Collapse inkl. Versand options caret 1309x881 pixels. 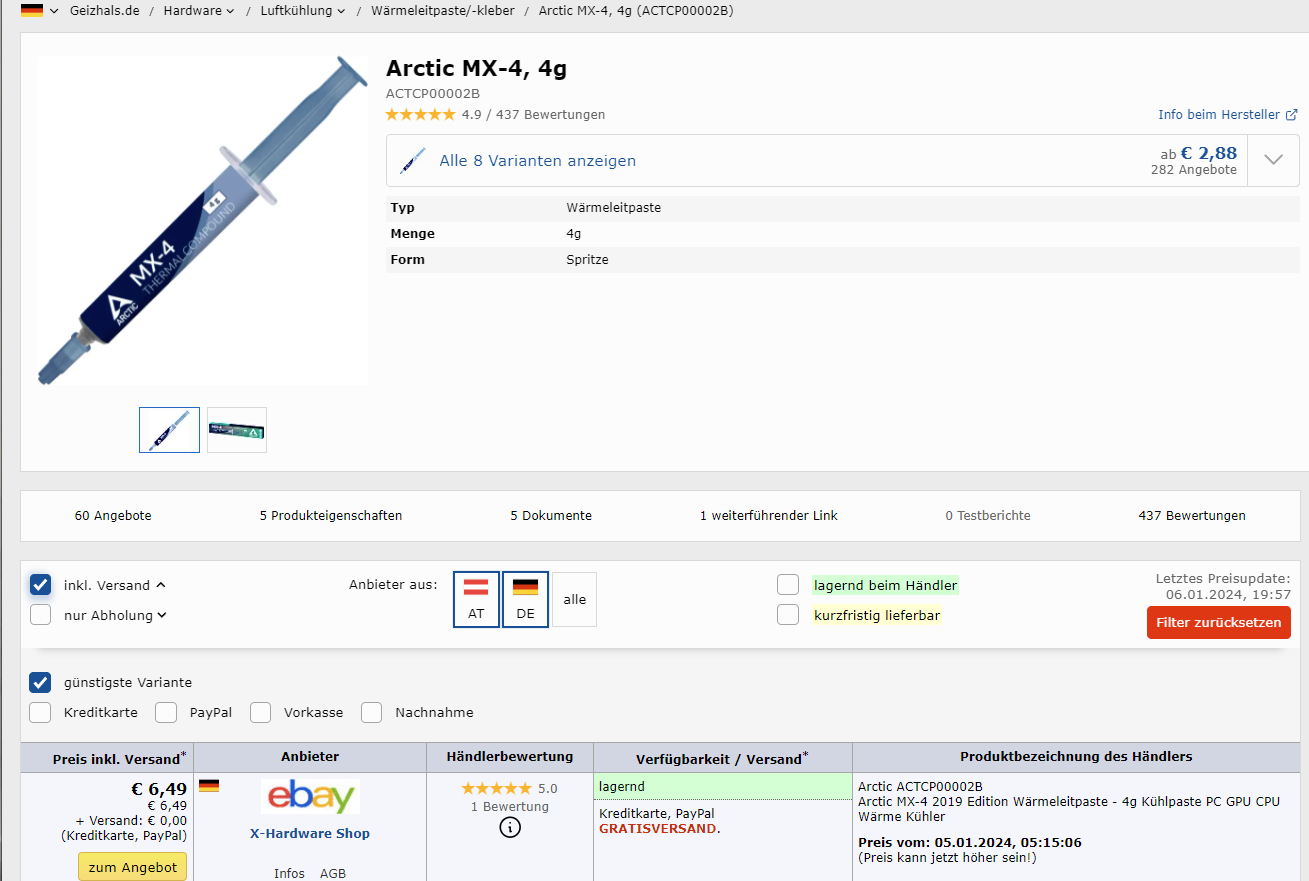click(161, 585)
